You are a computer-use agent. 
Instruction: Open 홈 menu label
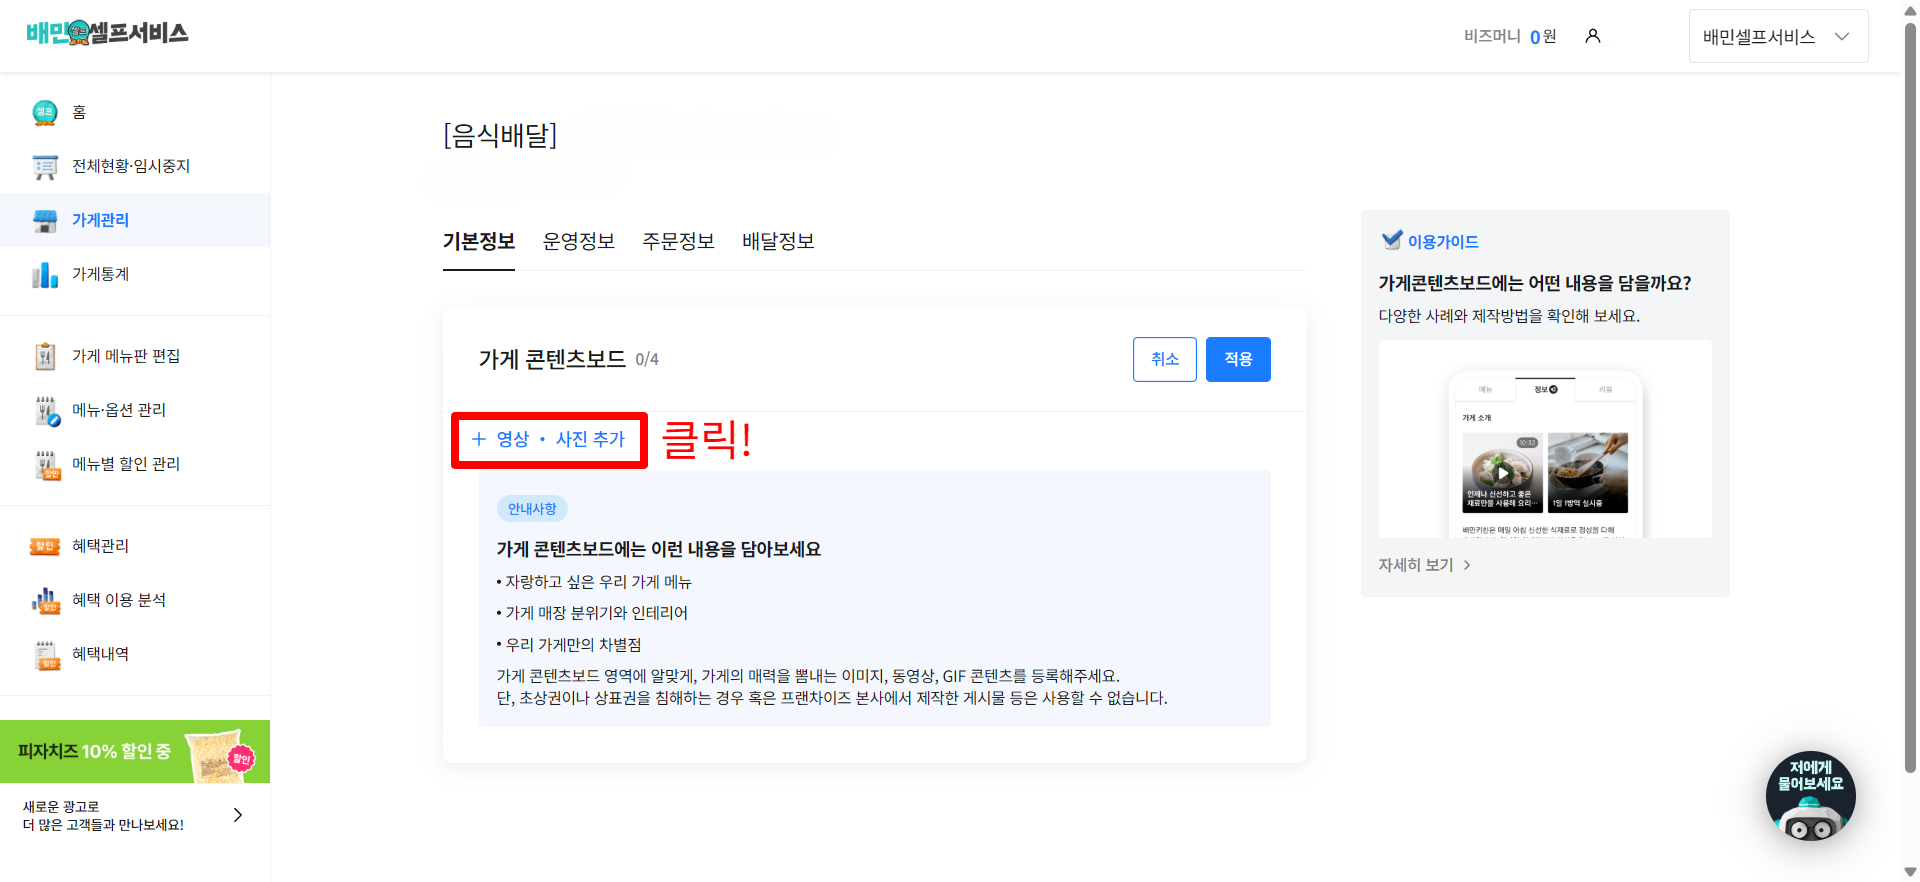(79, 112)
